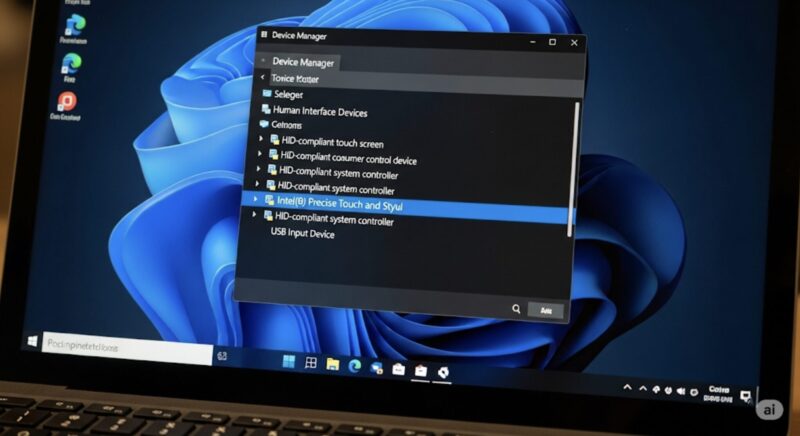Select HID-compliant cosumer control device

click(348, 159)
